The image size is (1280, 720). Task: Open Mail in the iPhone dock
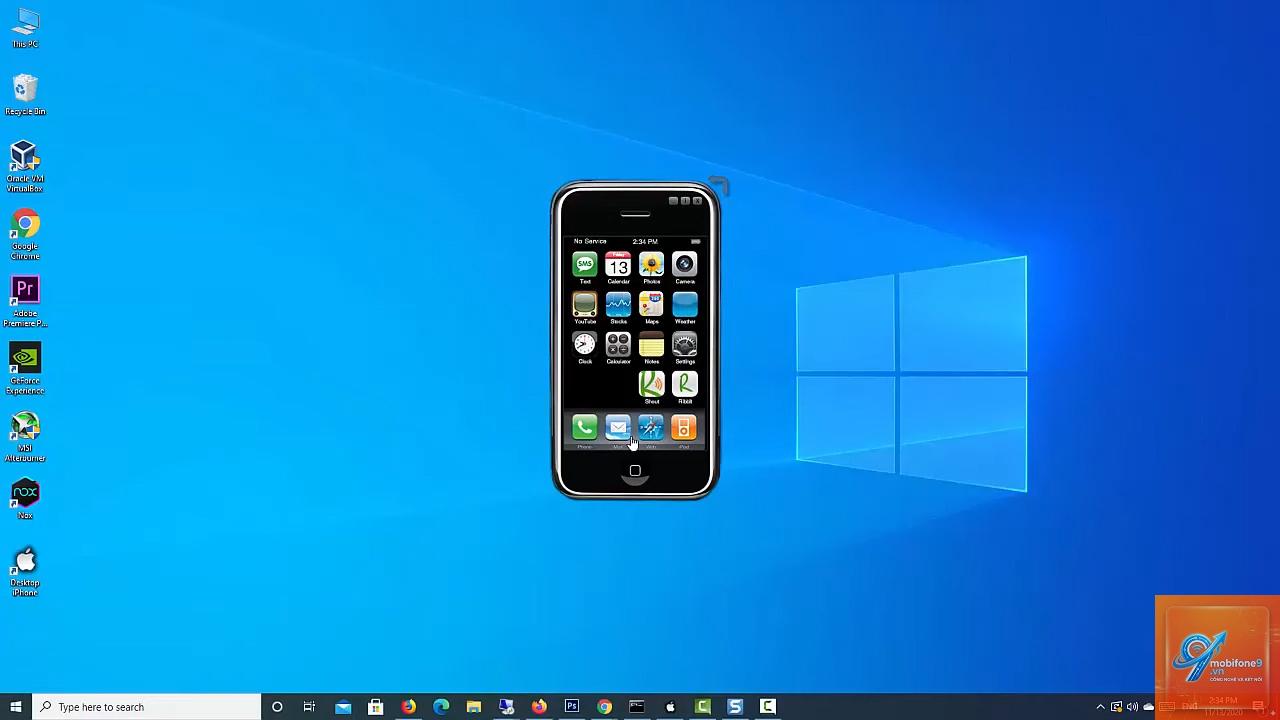(x=618, y=428)
